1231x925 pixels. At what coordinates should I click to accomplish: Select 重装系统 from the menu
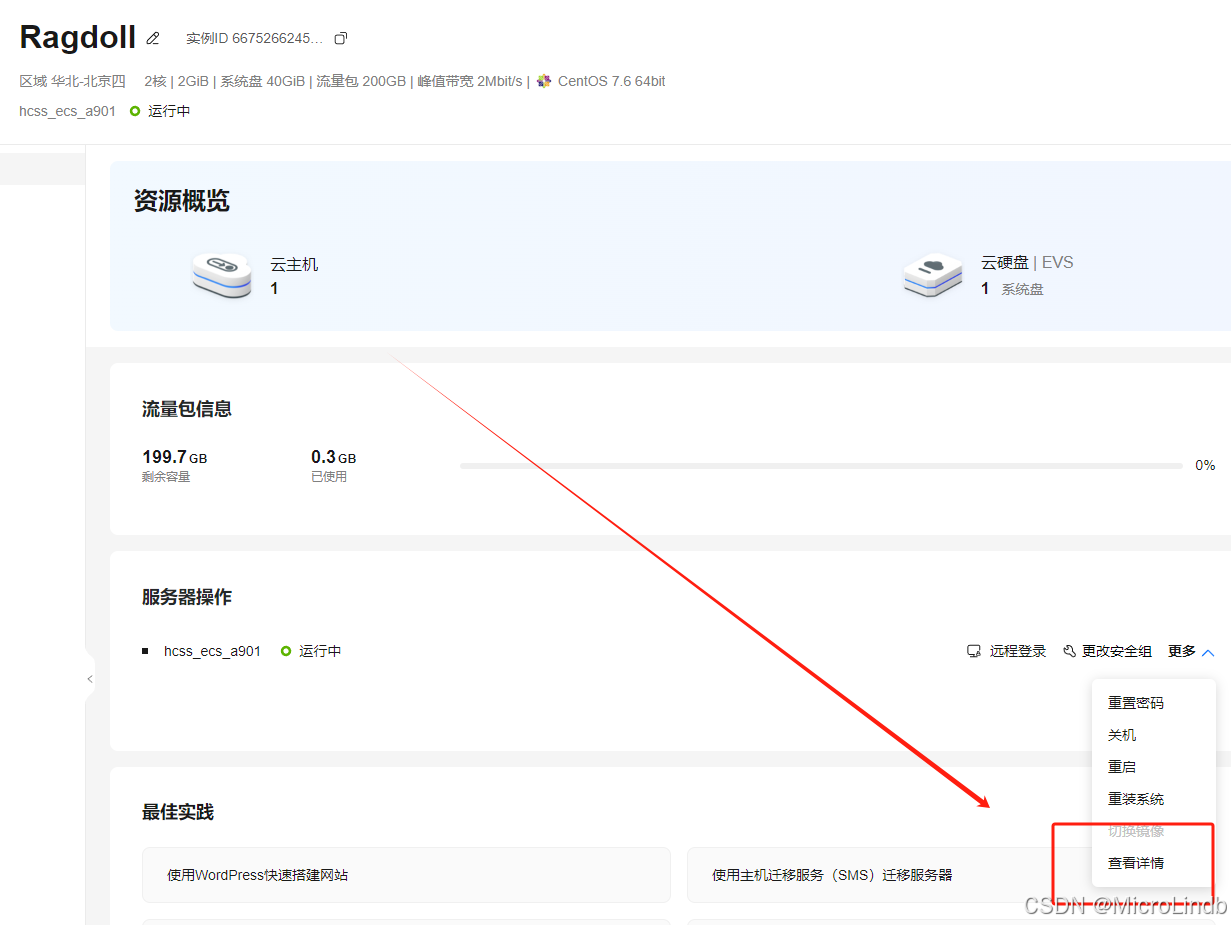(1154, 799)
